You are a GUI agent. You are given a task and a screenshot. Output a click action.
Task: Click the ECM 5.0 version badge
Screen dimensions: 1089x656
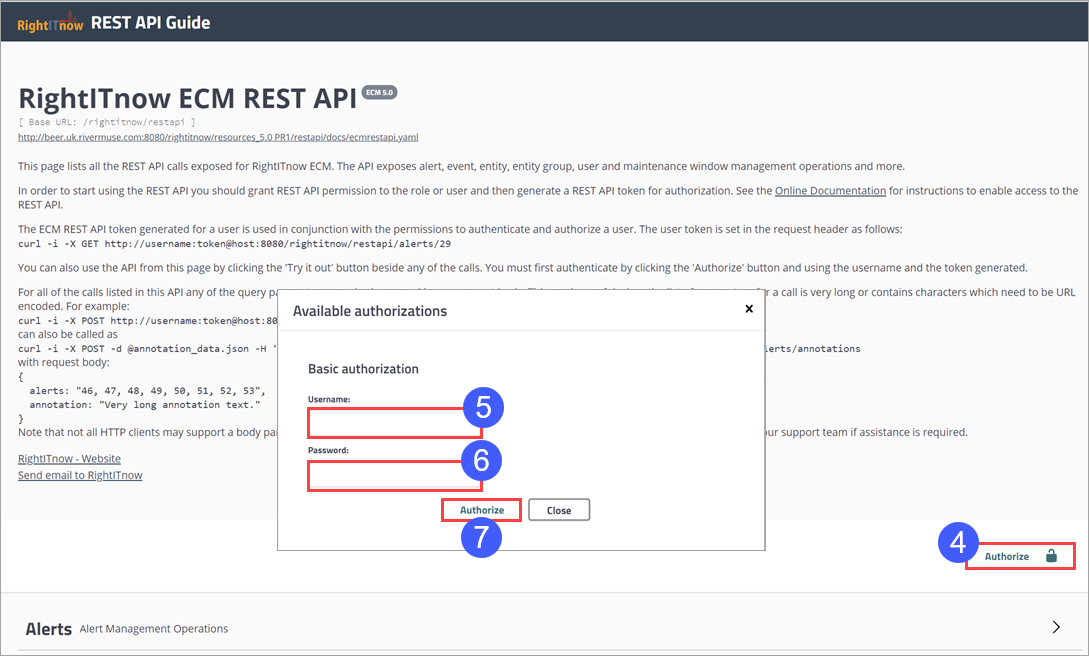[x=380, y=92]
